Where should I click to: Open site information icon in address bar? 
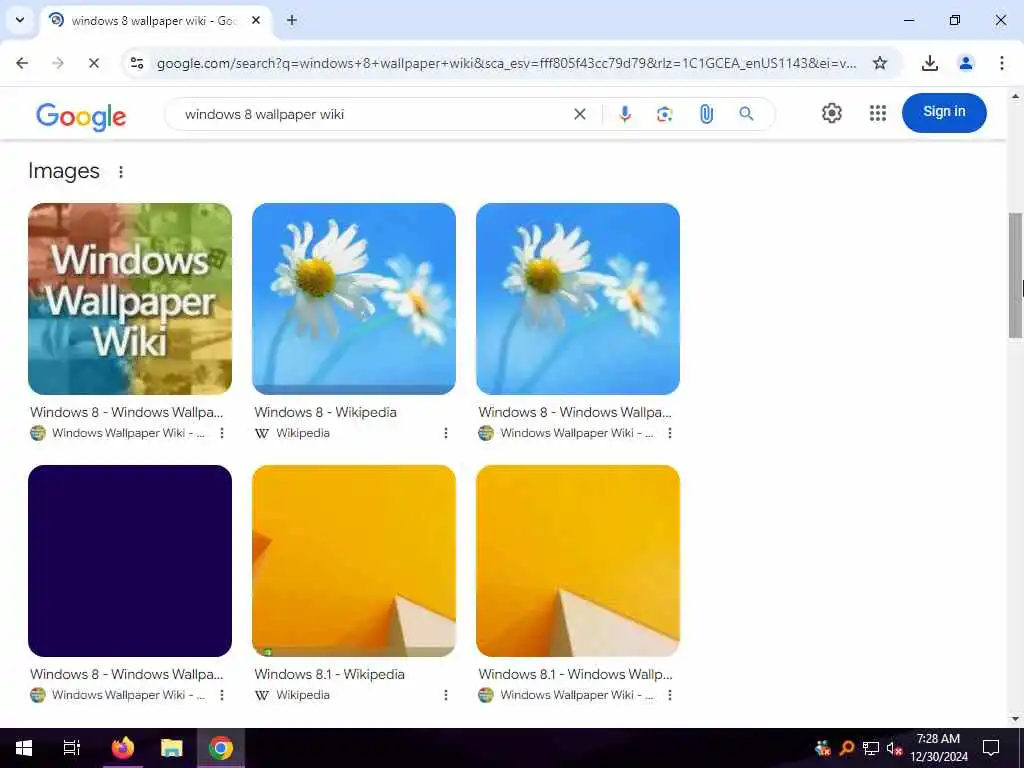[136, 63]
